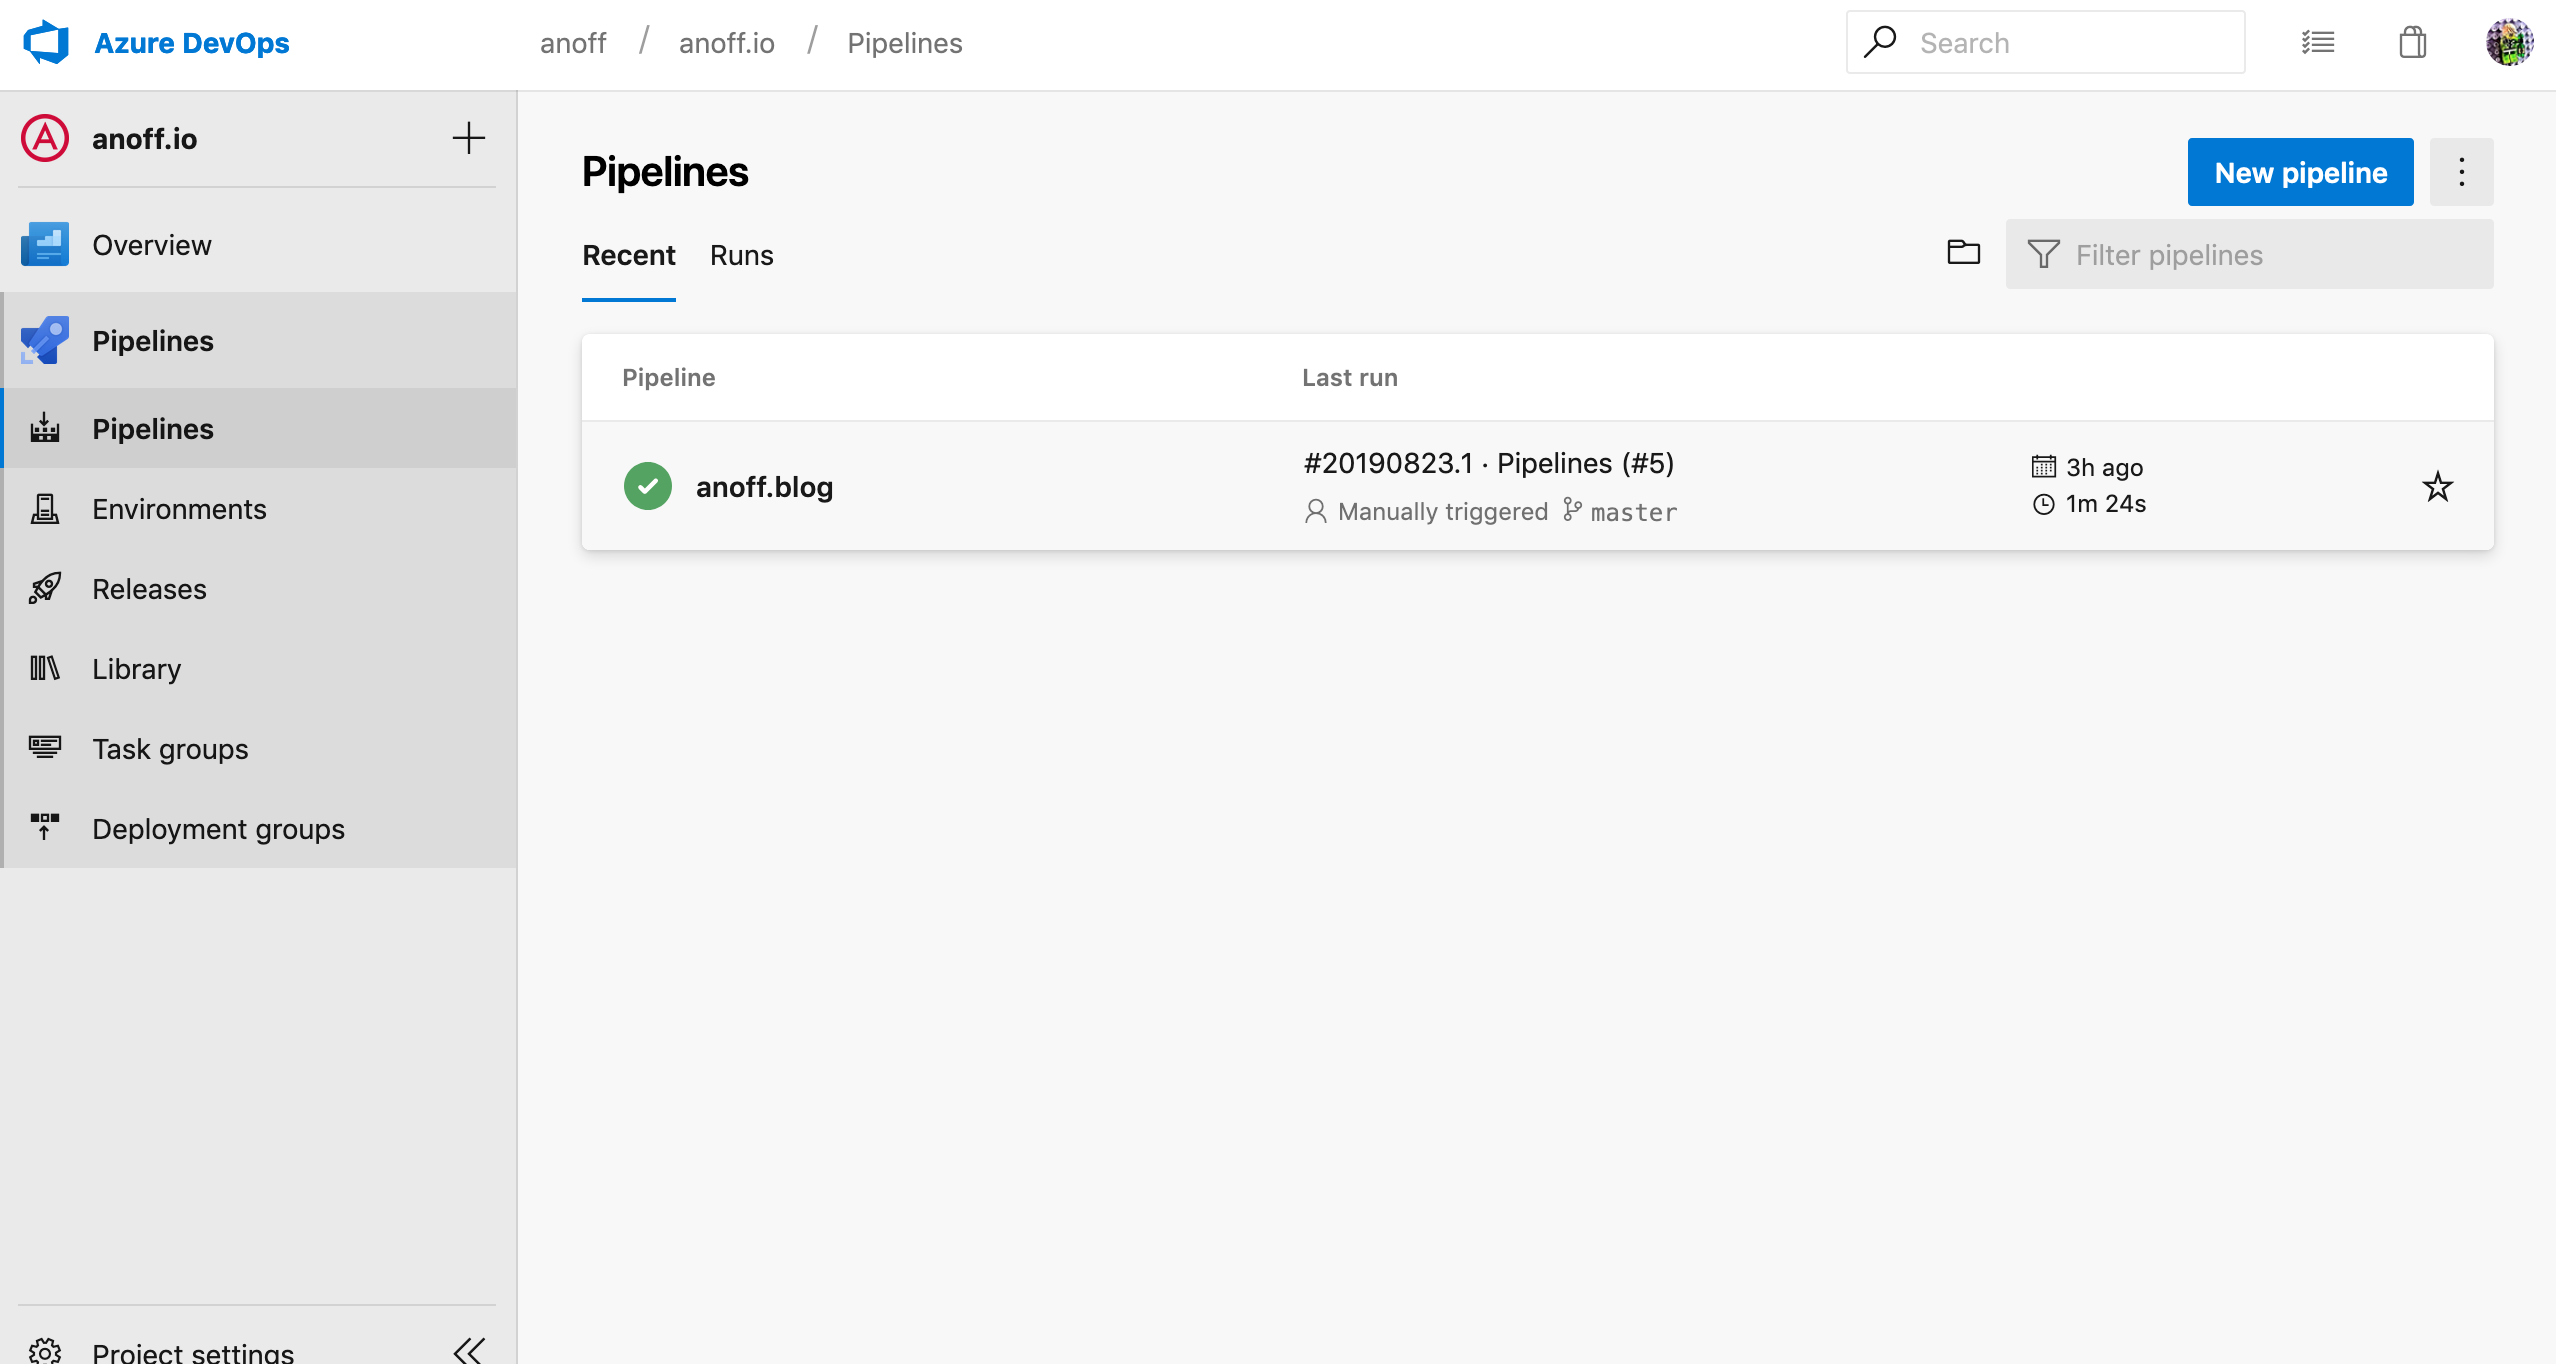This screenshot has height=1364, width=2556.
Task: Open Project settings
Action: click(x=193, y=1352)
